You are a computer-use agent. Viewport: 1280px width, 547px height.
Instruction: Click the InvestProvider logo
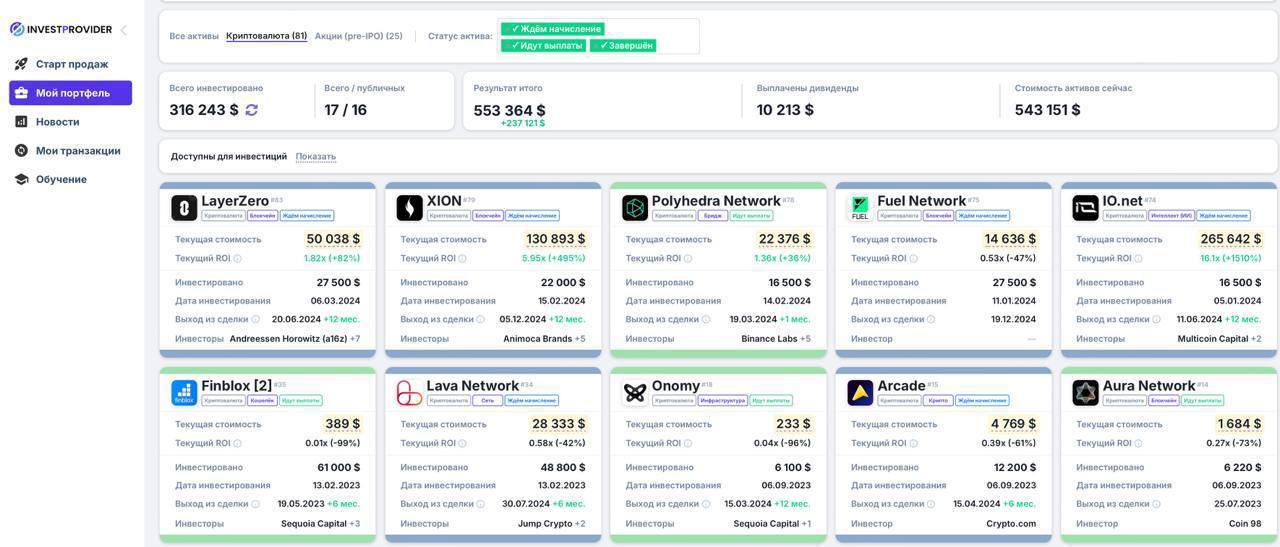point(61,29)
